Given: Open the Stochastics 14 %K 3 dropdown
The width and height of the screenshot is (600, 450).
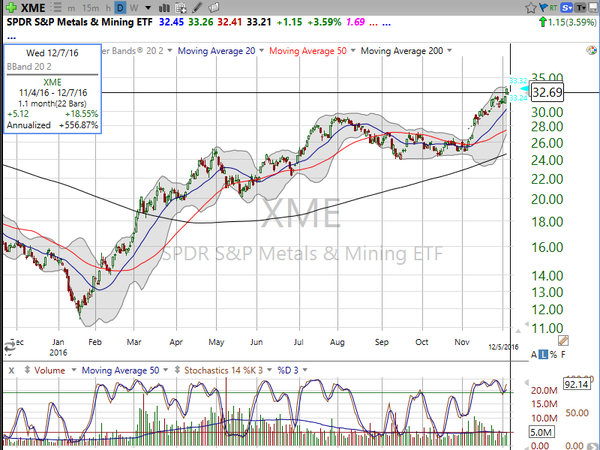Looking at the screenshot, I should (269, 370).
